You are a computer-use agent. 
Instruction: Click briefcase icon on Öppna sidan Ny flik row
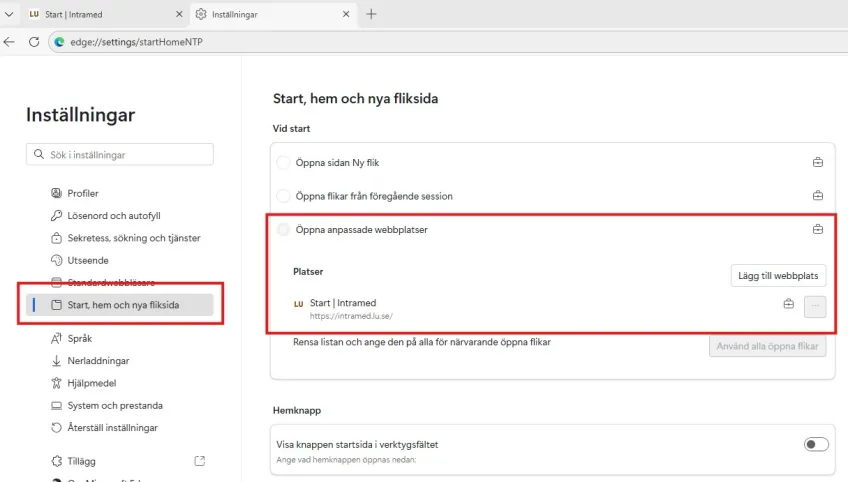(x=818, y=162)
